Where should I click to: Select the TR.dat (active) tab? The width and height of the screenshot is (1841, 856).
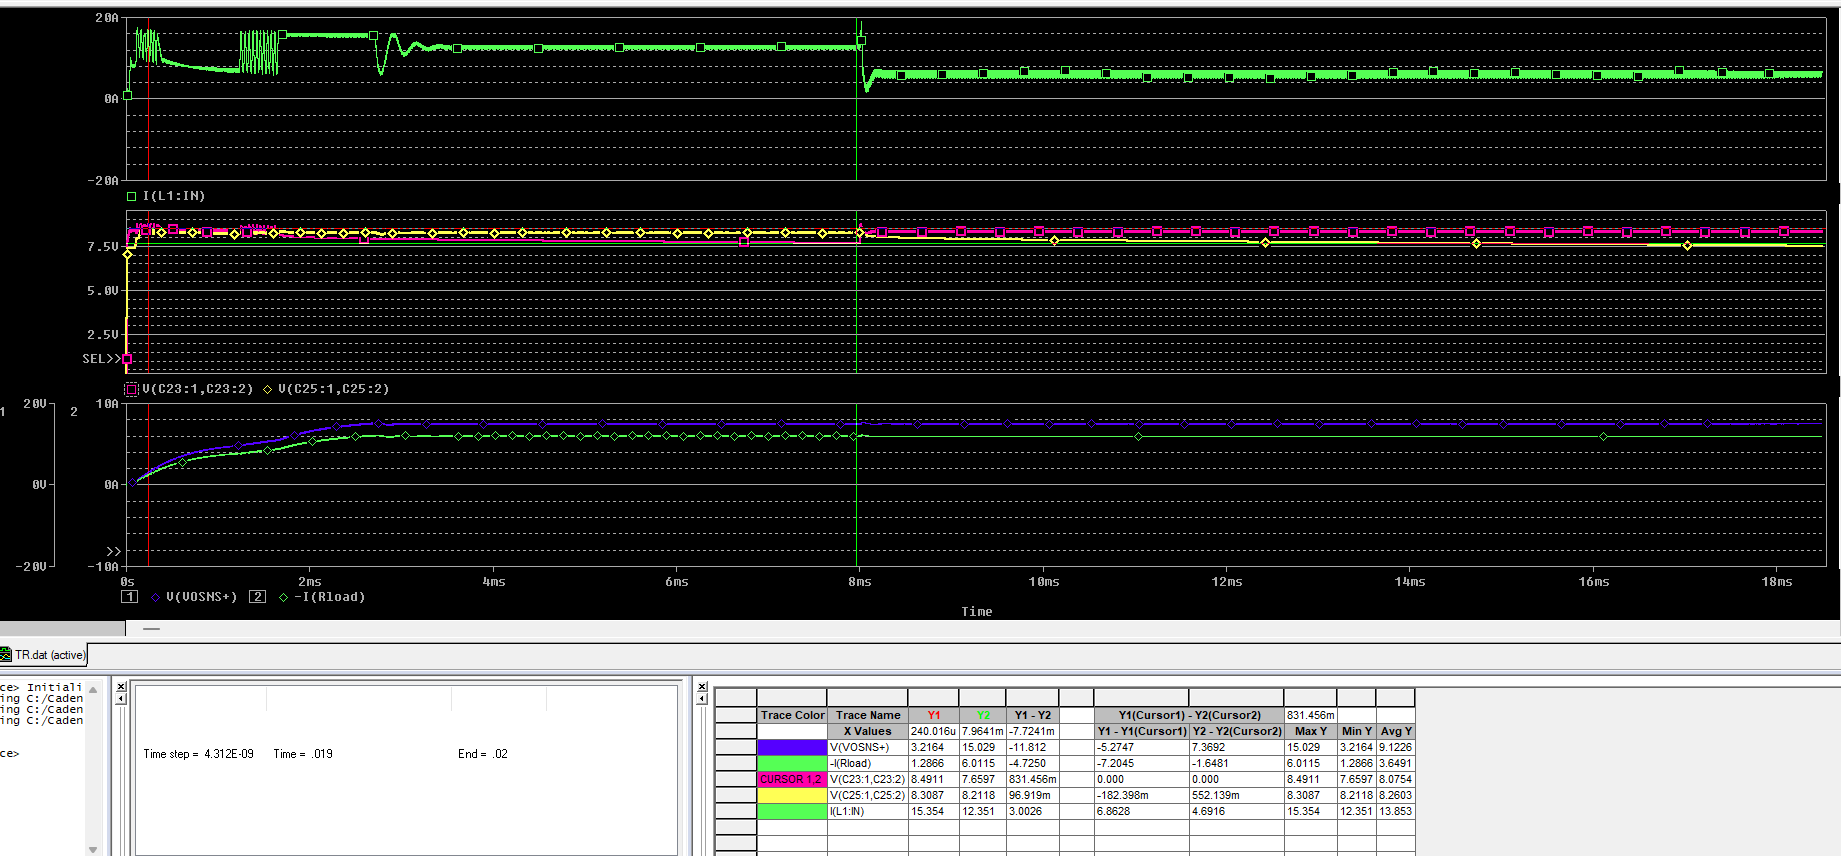pos(44,655)
